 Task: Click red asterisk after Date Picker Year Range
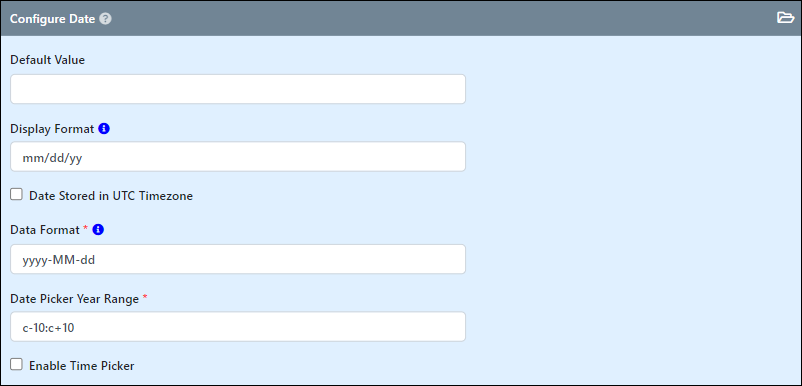tap(145, 298)
